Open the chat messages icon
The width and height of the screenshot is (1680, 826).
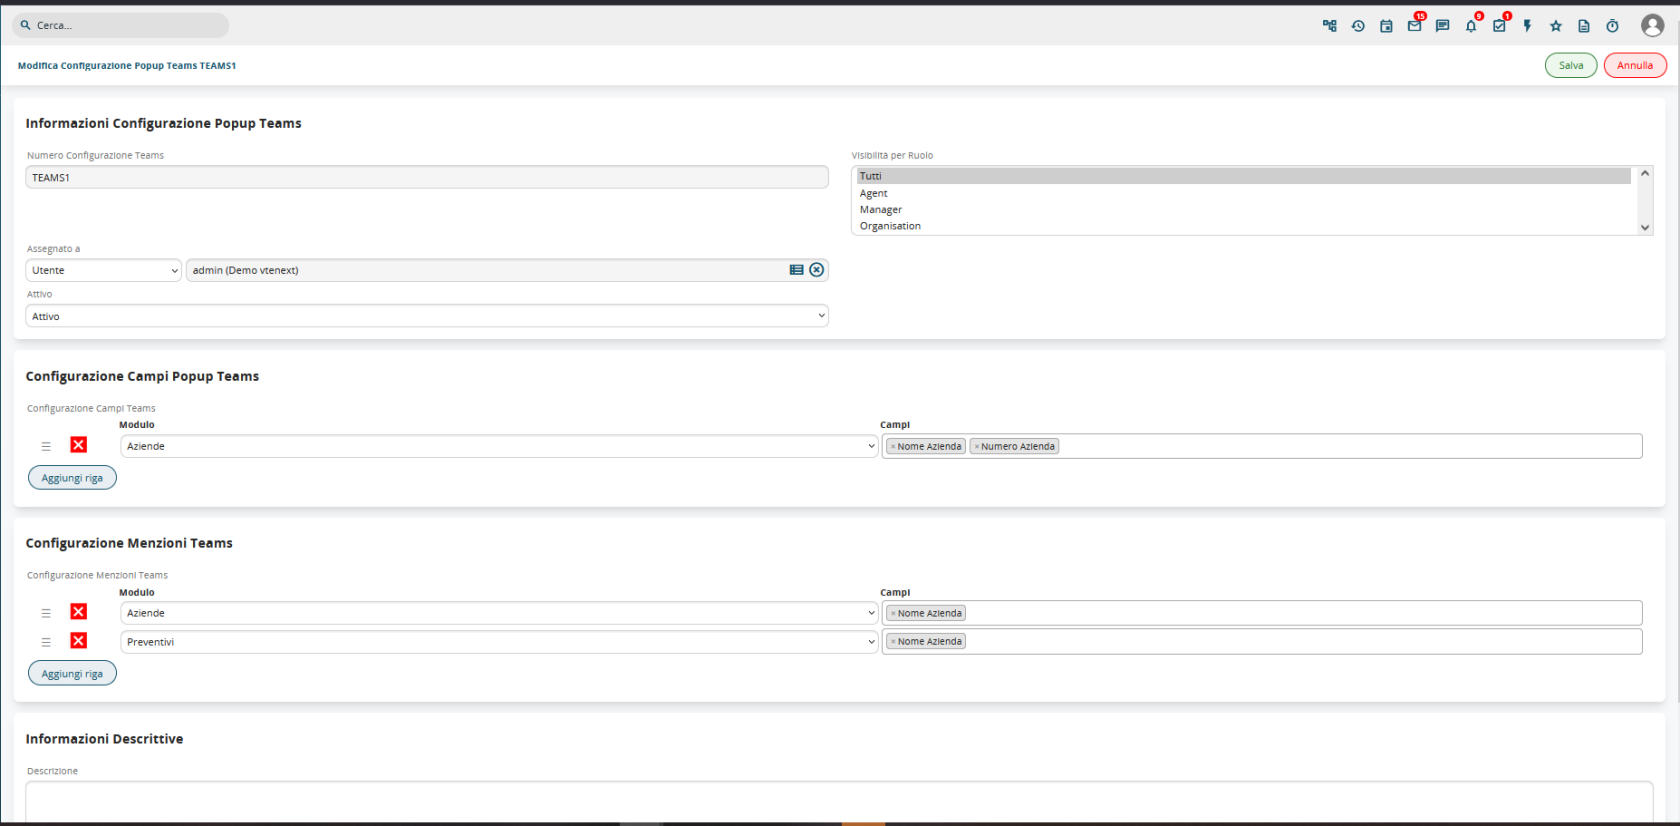(x=1442, y=26)
